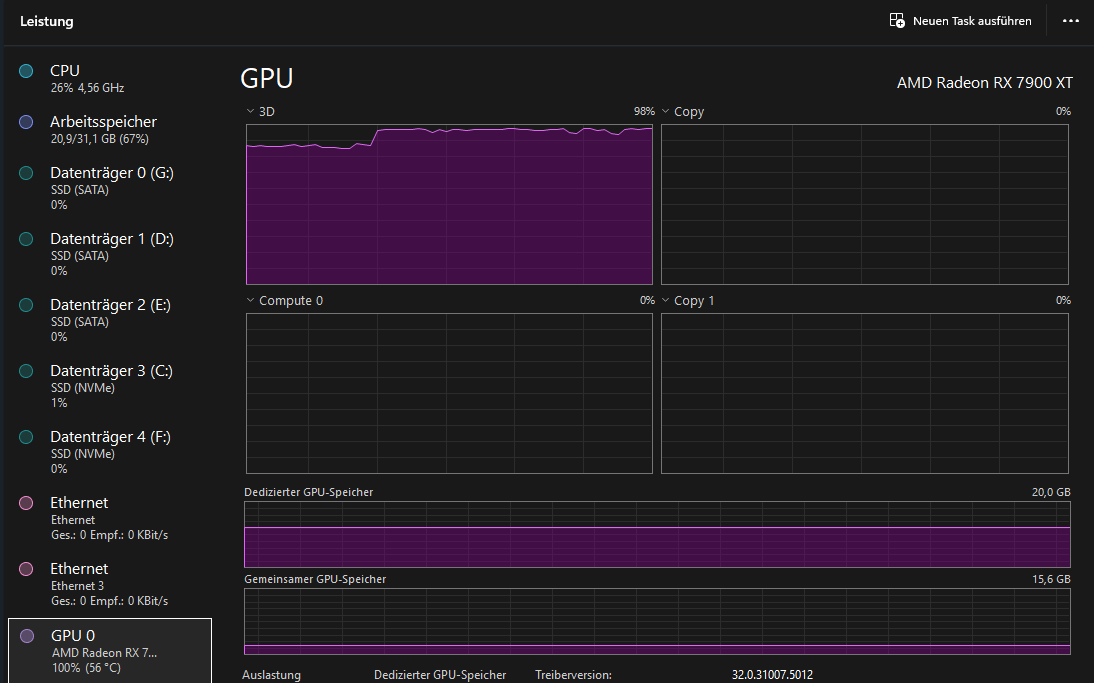The width and height of the screenshot is (1094, 683).
Task: Select Datenträger 1 (D:) entry
Action: point(110,253)
